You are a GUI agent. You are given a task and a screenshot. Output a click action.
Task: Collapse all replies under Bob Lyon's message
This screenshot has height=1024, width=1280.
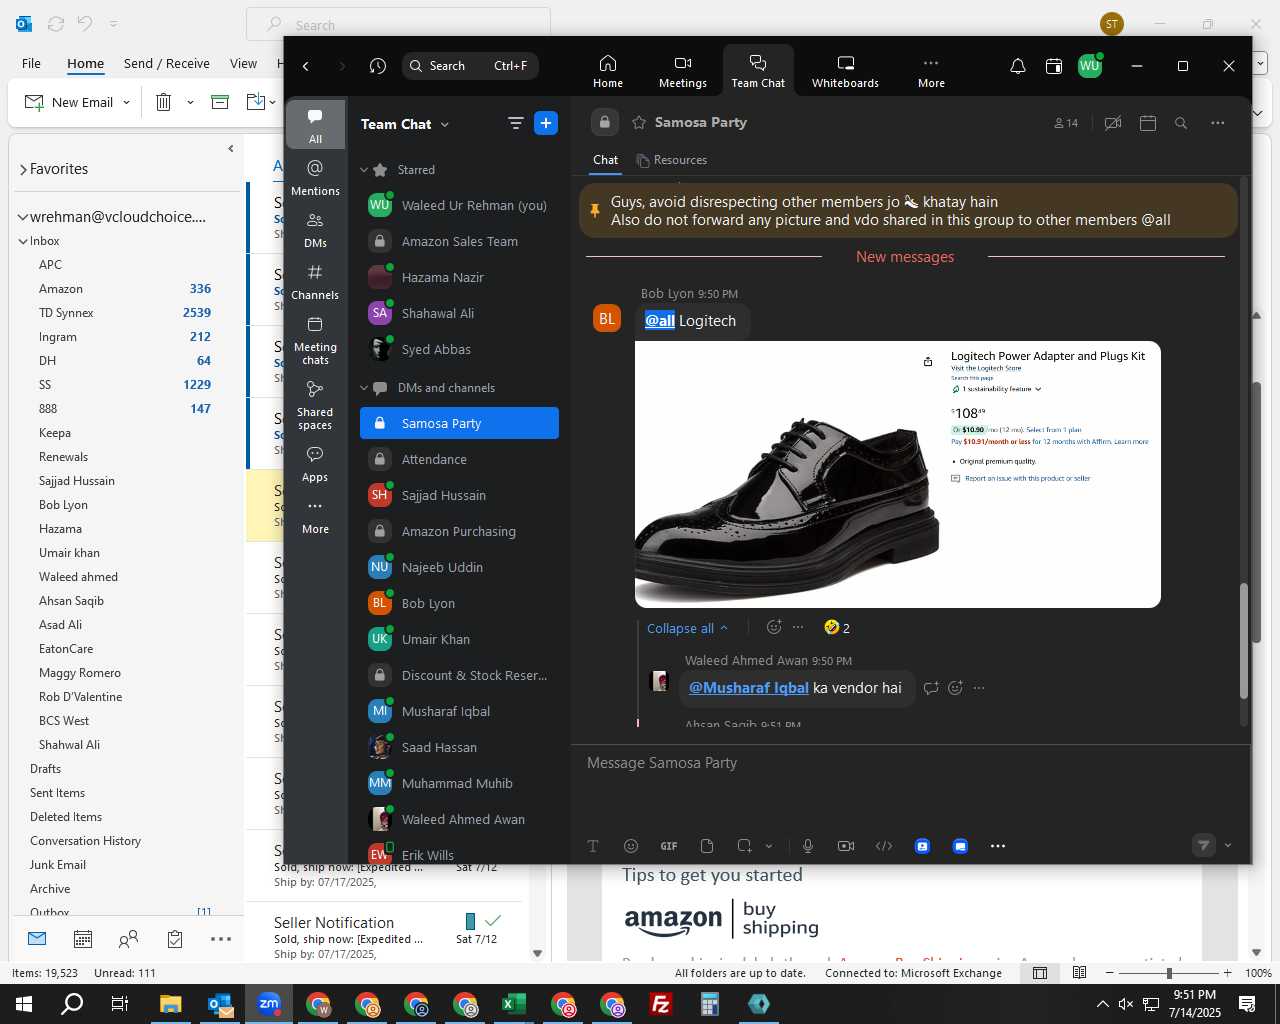click(688, 628)
